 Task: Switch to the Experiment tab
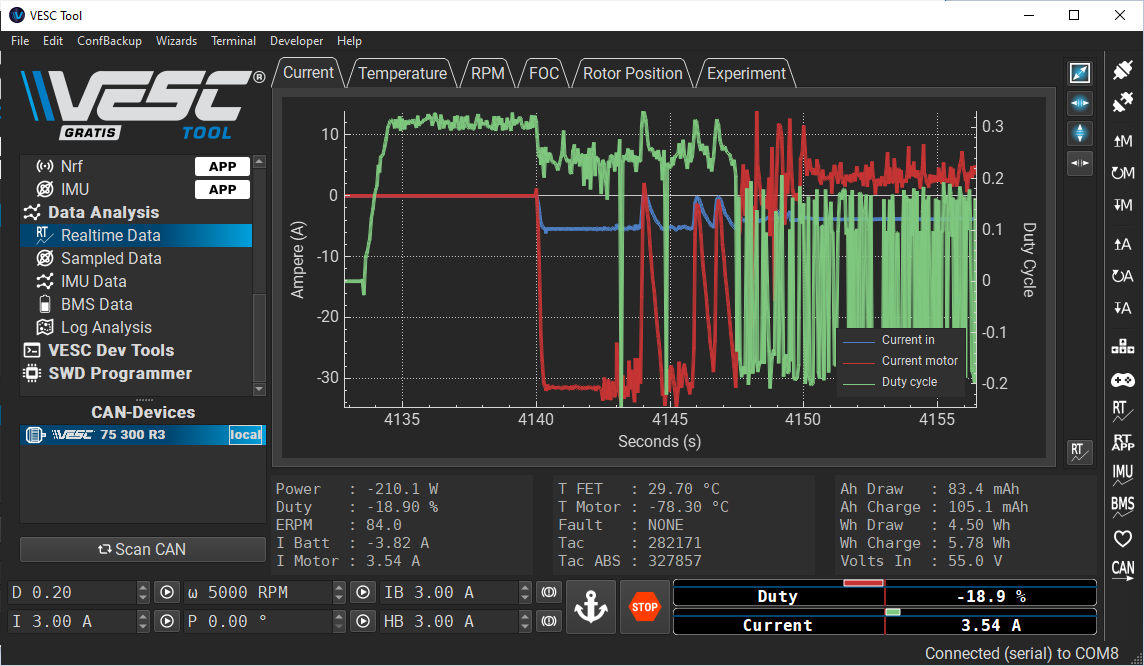click(746, 74)
